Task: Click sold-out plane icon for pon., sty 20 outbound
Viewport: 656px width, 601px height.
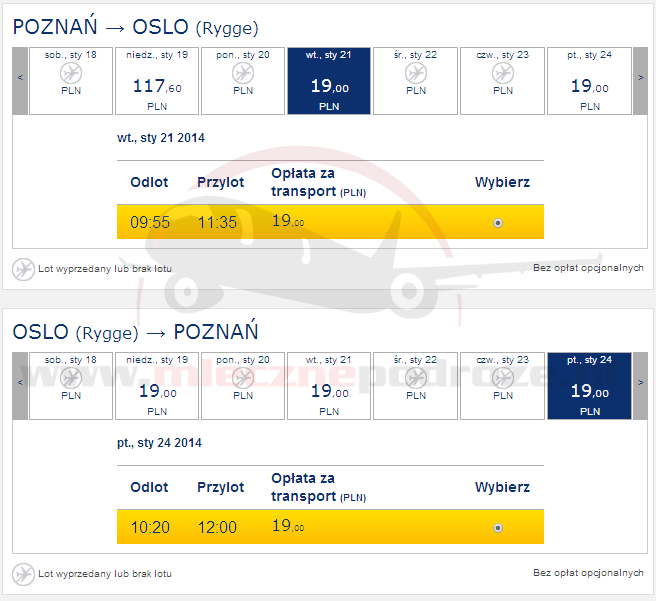Action: (x=243, y=74)
